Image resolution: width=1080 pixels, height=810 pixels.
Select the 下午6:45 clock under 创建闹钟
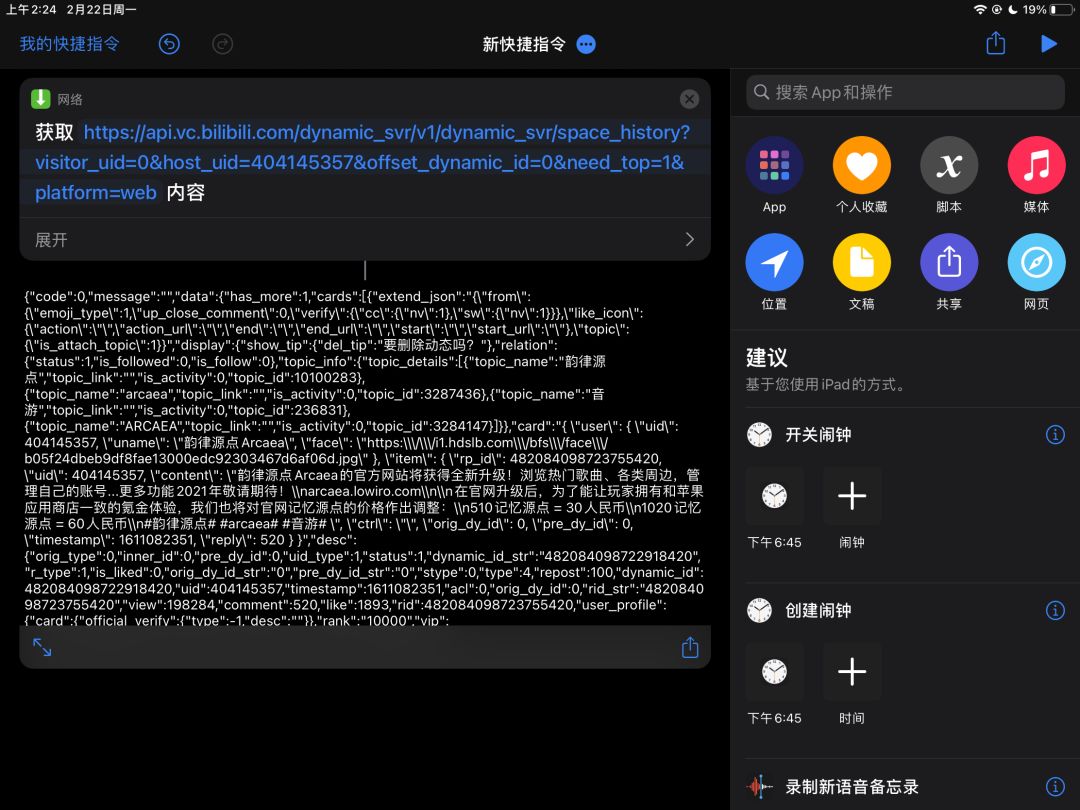click(x=774, y=672)
